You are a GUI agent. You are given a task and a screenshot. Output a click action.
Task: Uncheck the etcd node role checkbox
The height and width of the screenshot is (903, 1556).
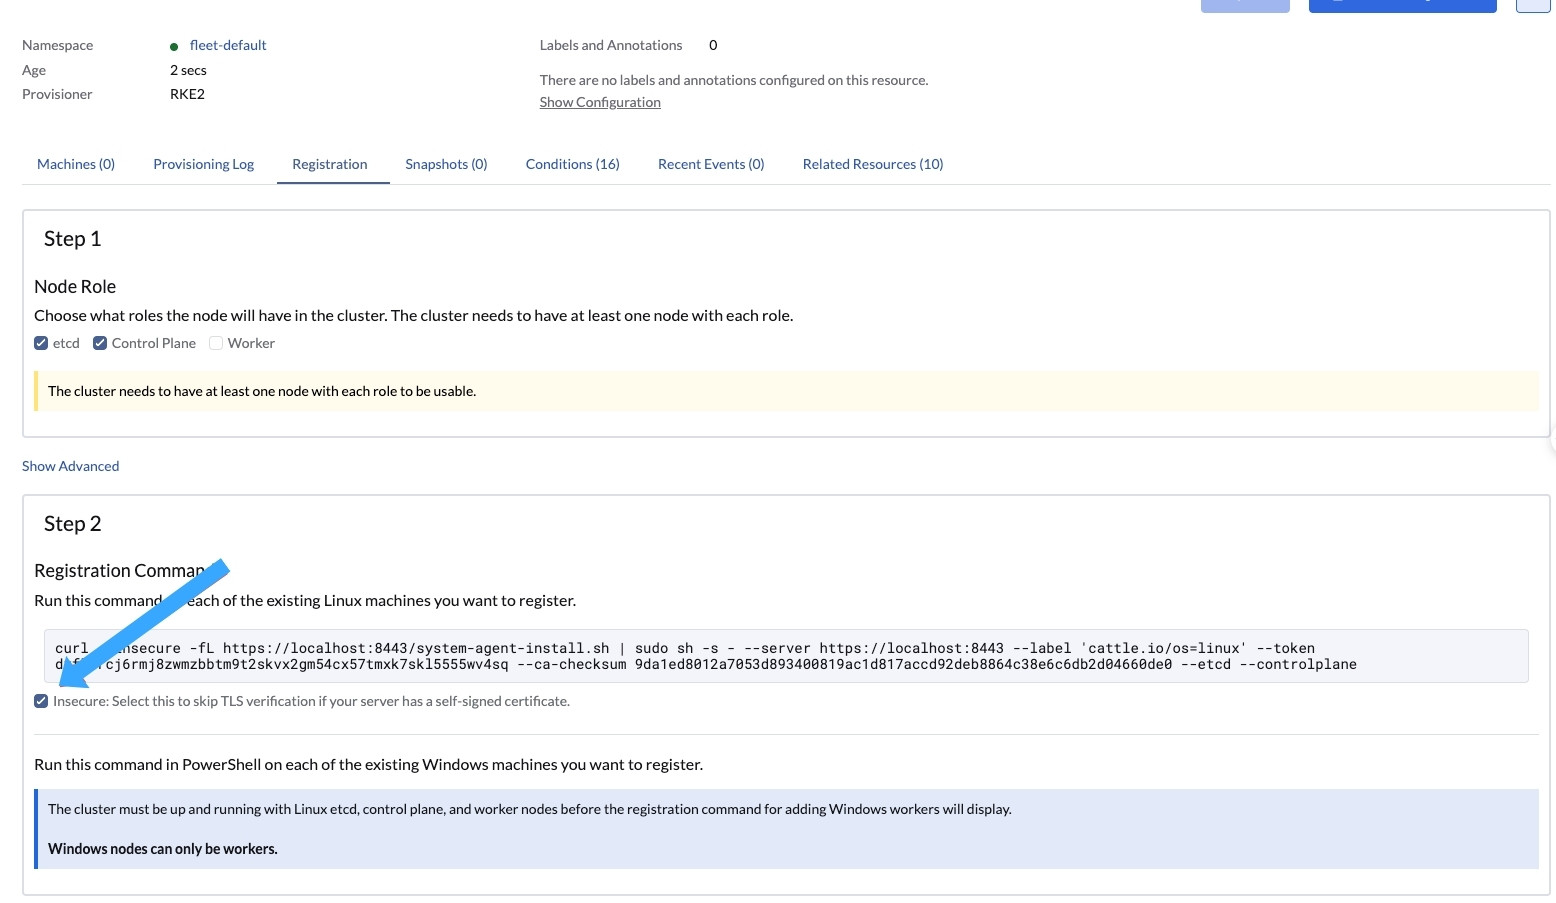[41, 343]
